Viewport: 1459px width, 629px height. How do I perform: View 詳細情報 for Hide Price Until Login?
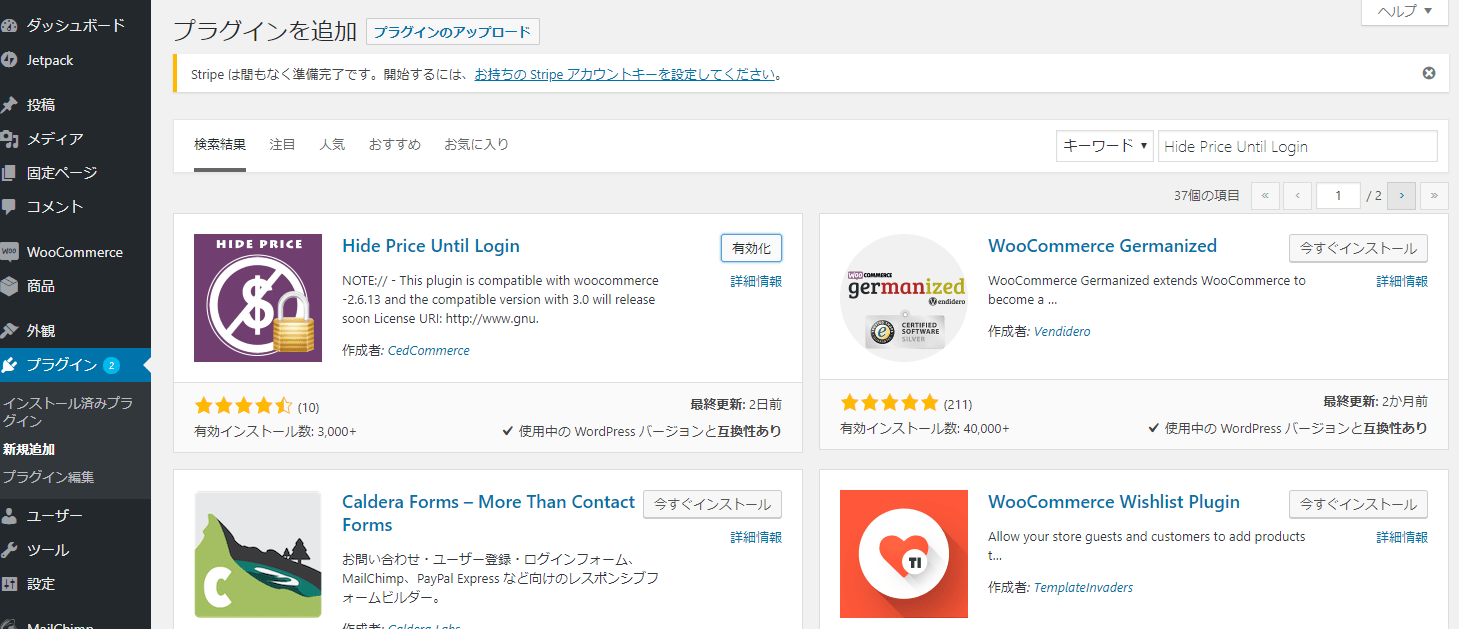[756, 281]
